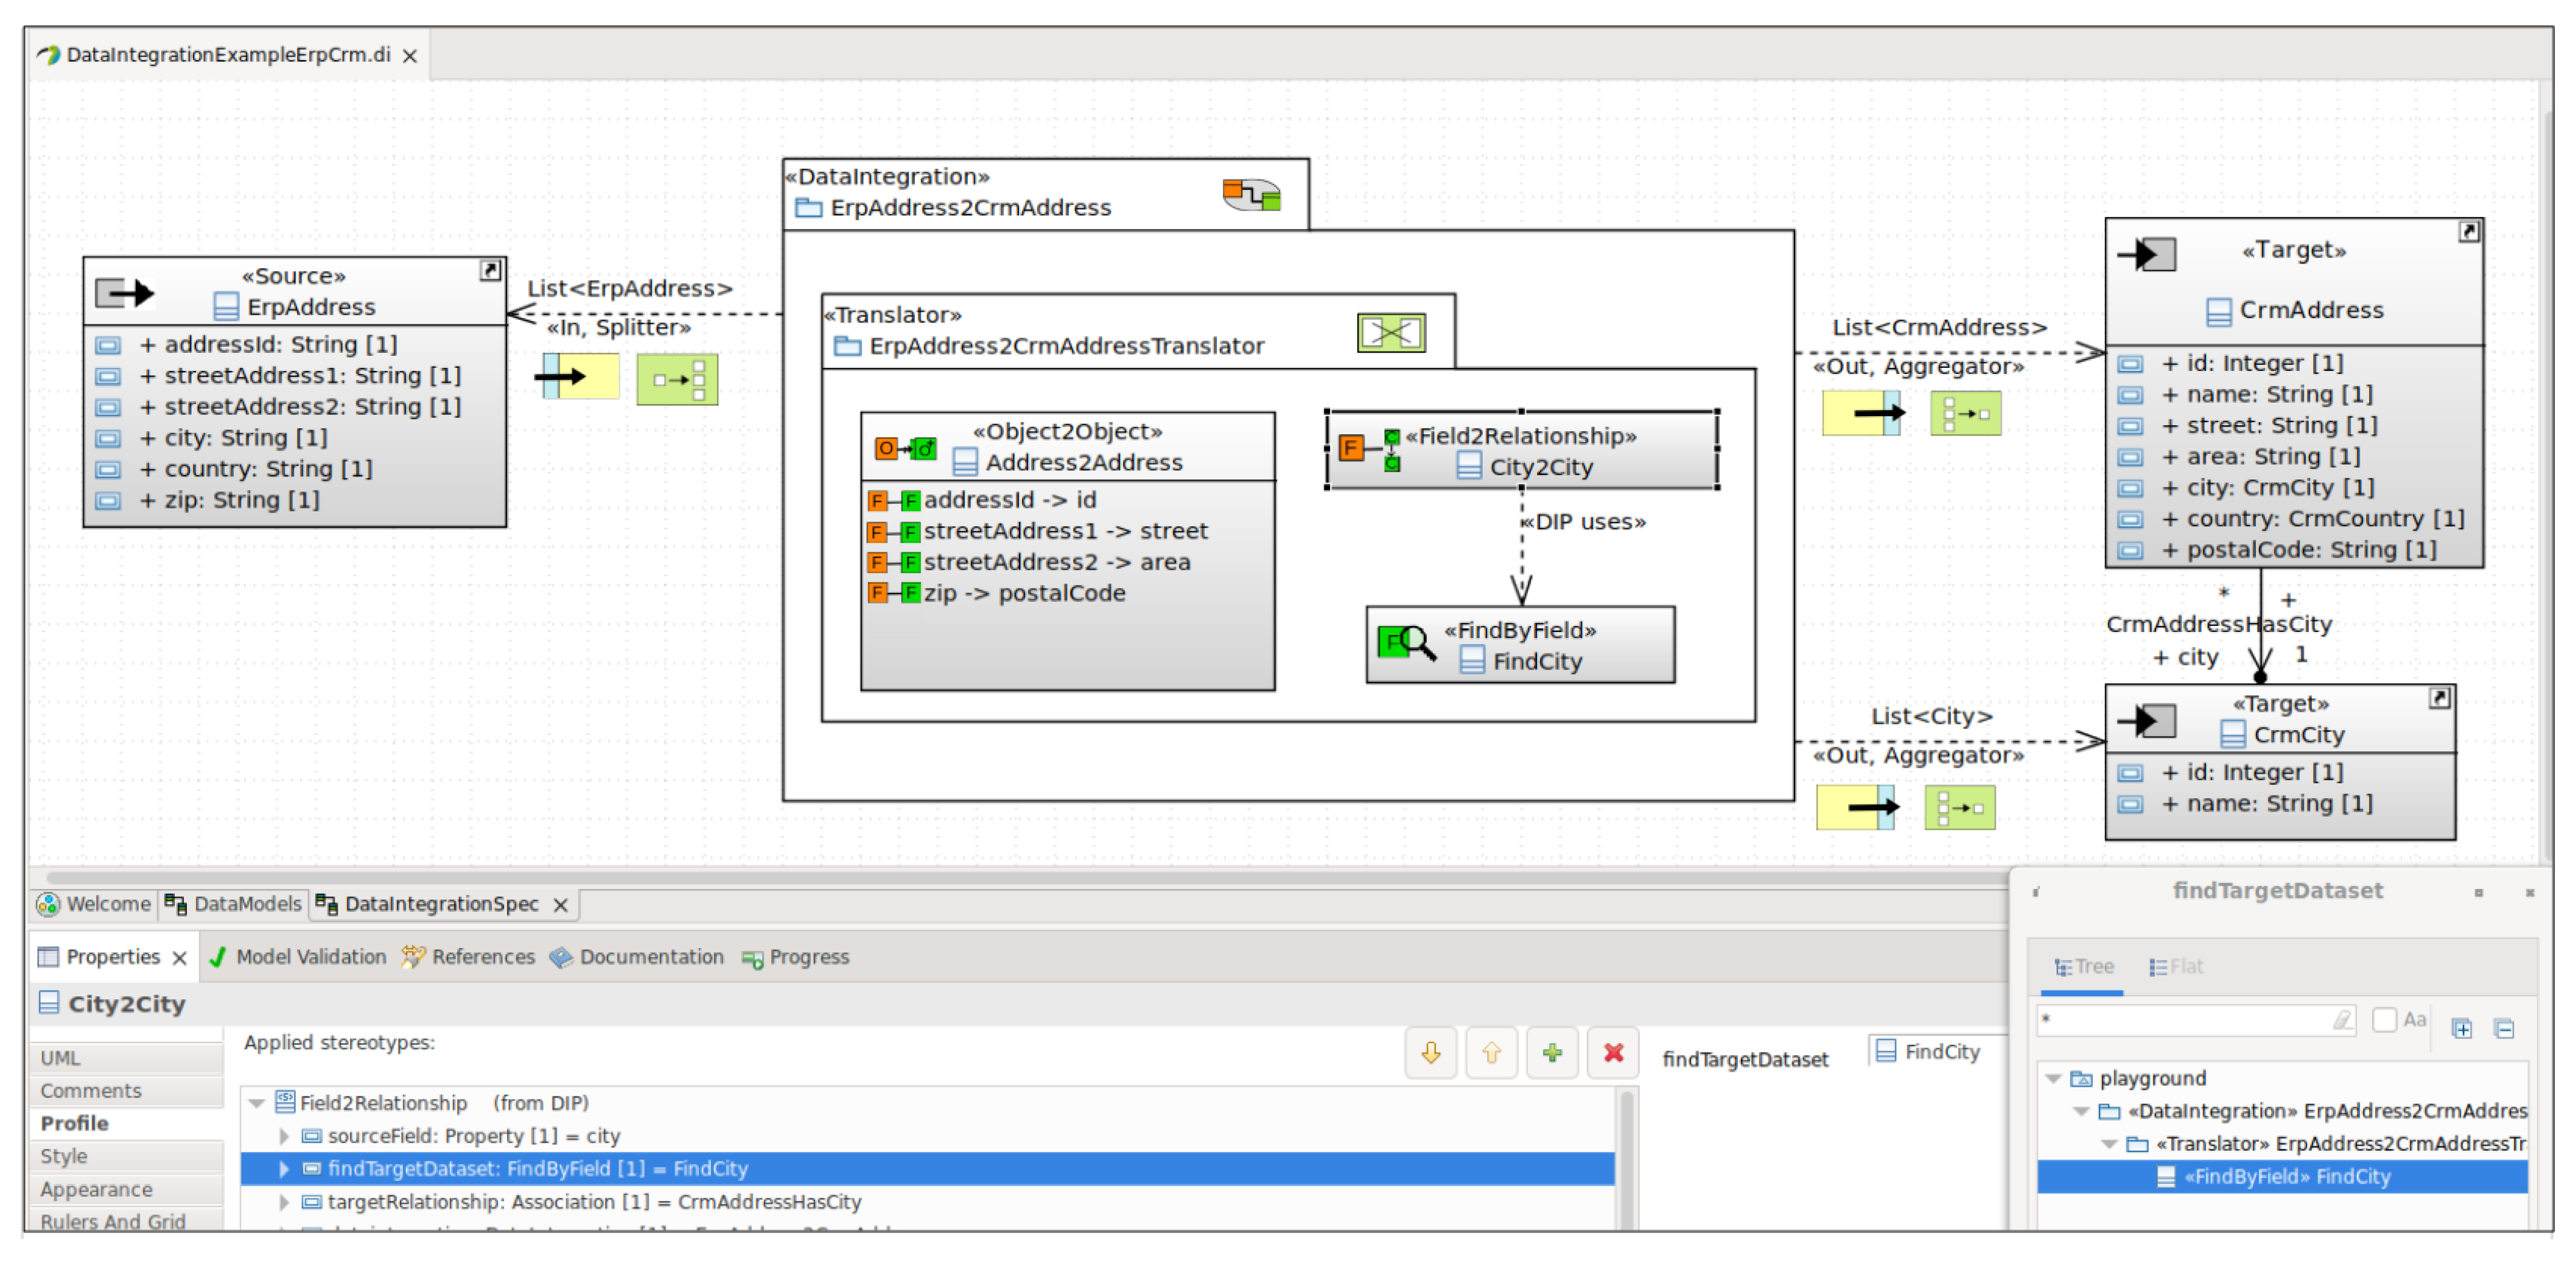Viewport: 2576px width, 1261px height.
Task: Click the green plus add stereotype button
Action: click(1552, 1052)
